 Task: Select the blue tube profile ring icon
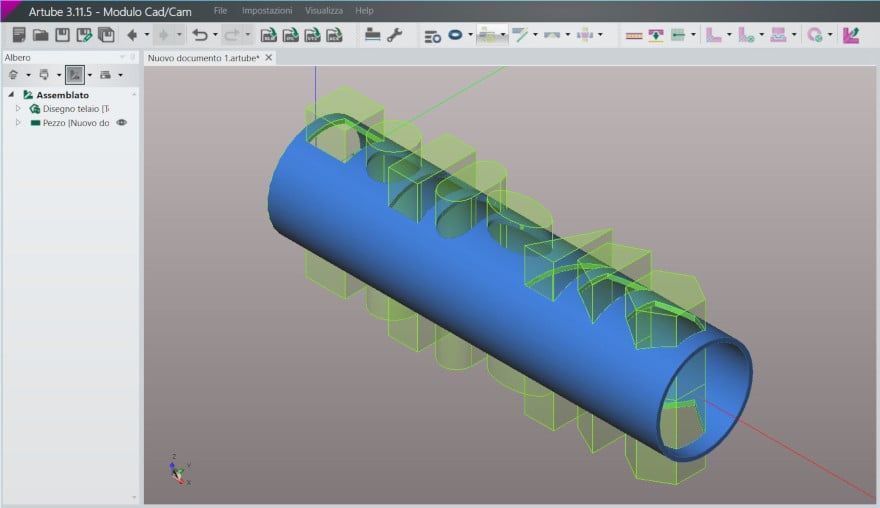(455, 35)
